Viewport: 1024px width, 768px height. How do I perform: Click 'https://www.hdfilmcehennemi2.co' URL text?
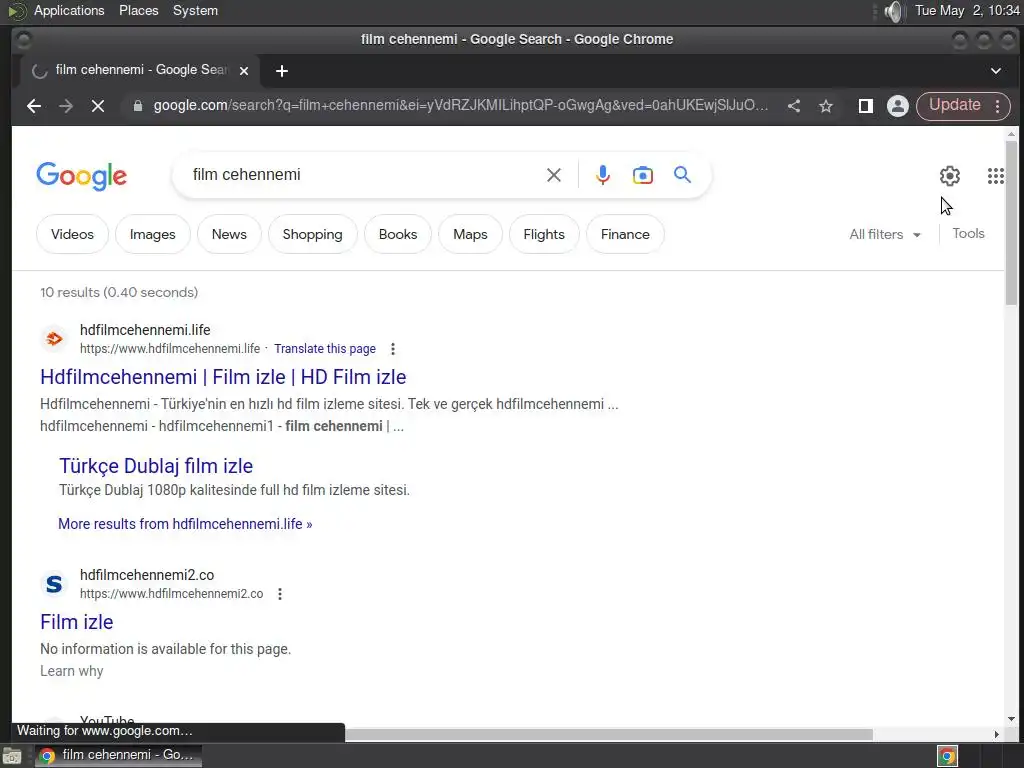coord(171,594)
